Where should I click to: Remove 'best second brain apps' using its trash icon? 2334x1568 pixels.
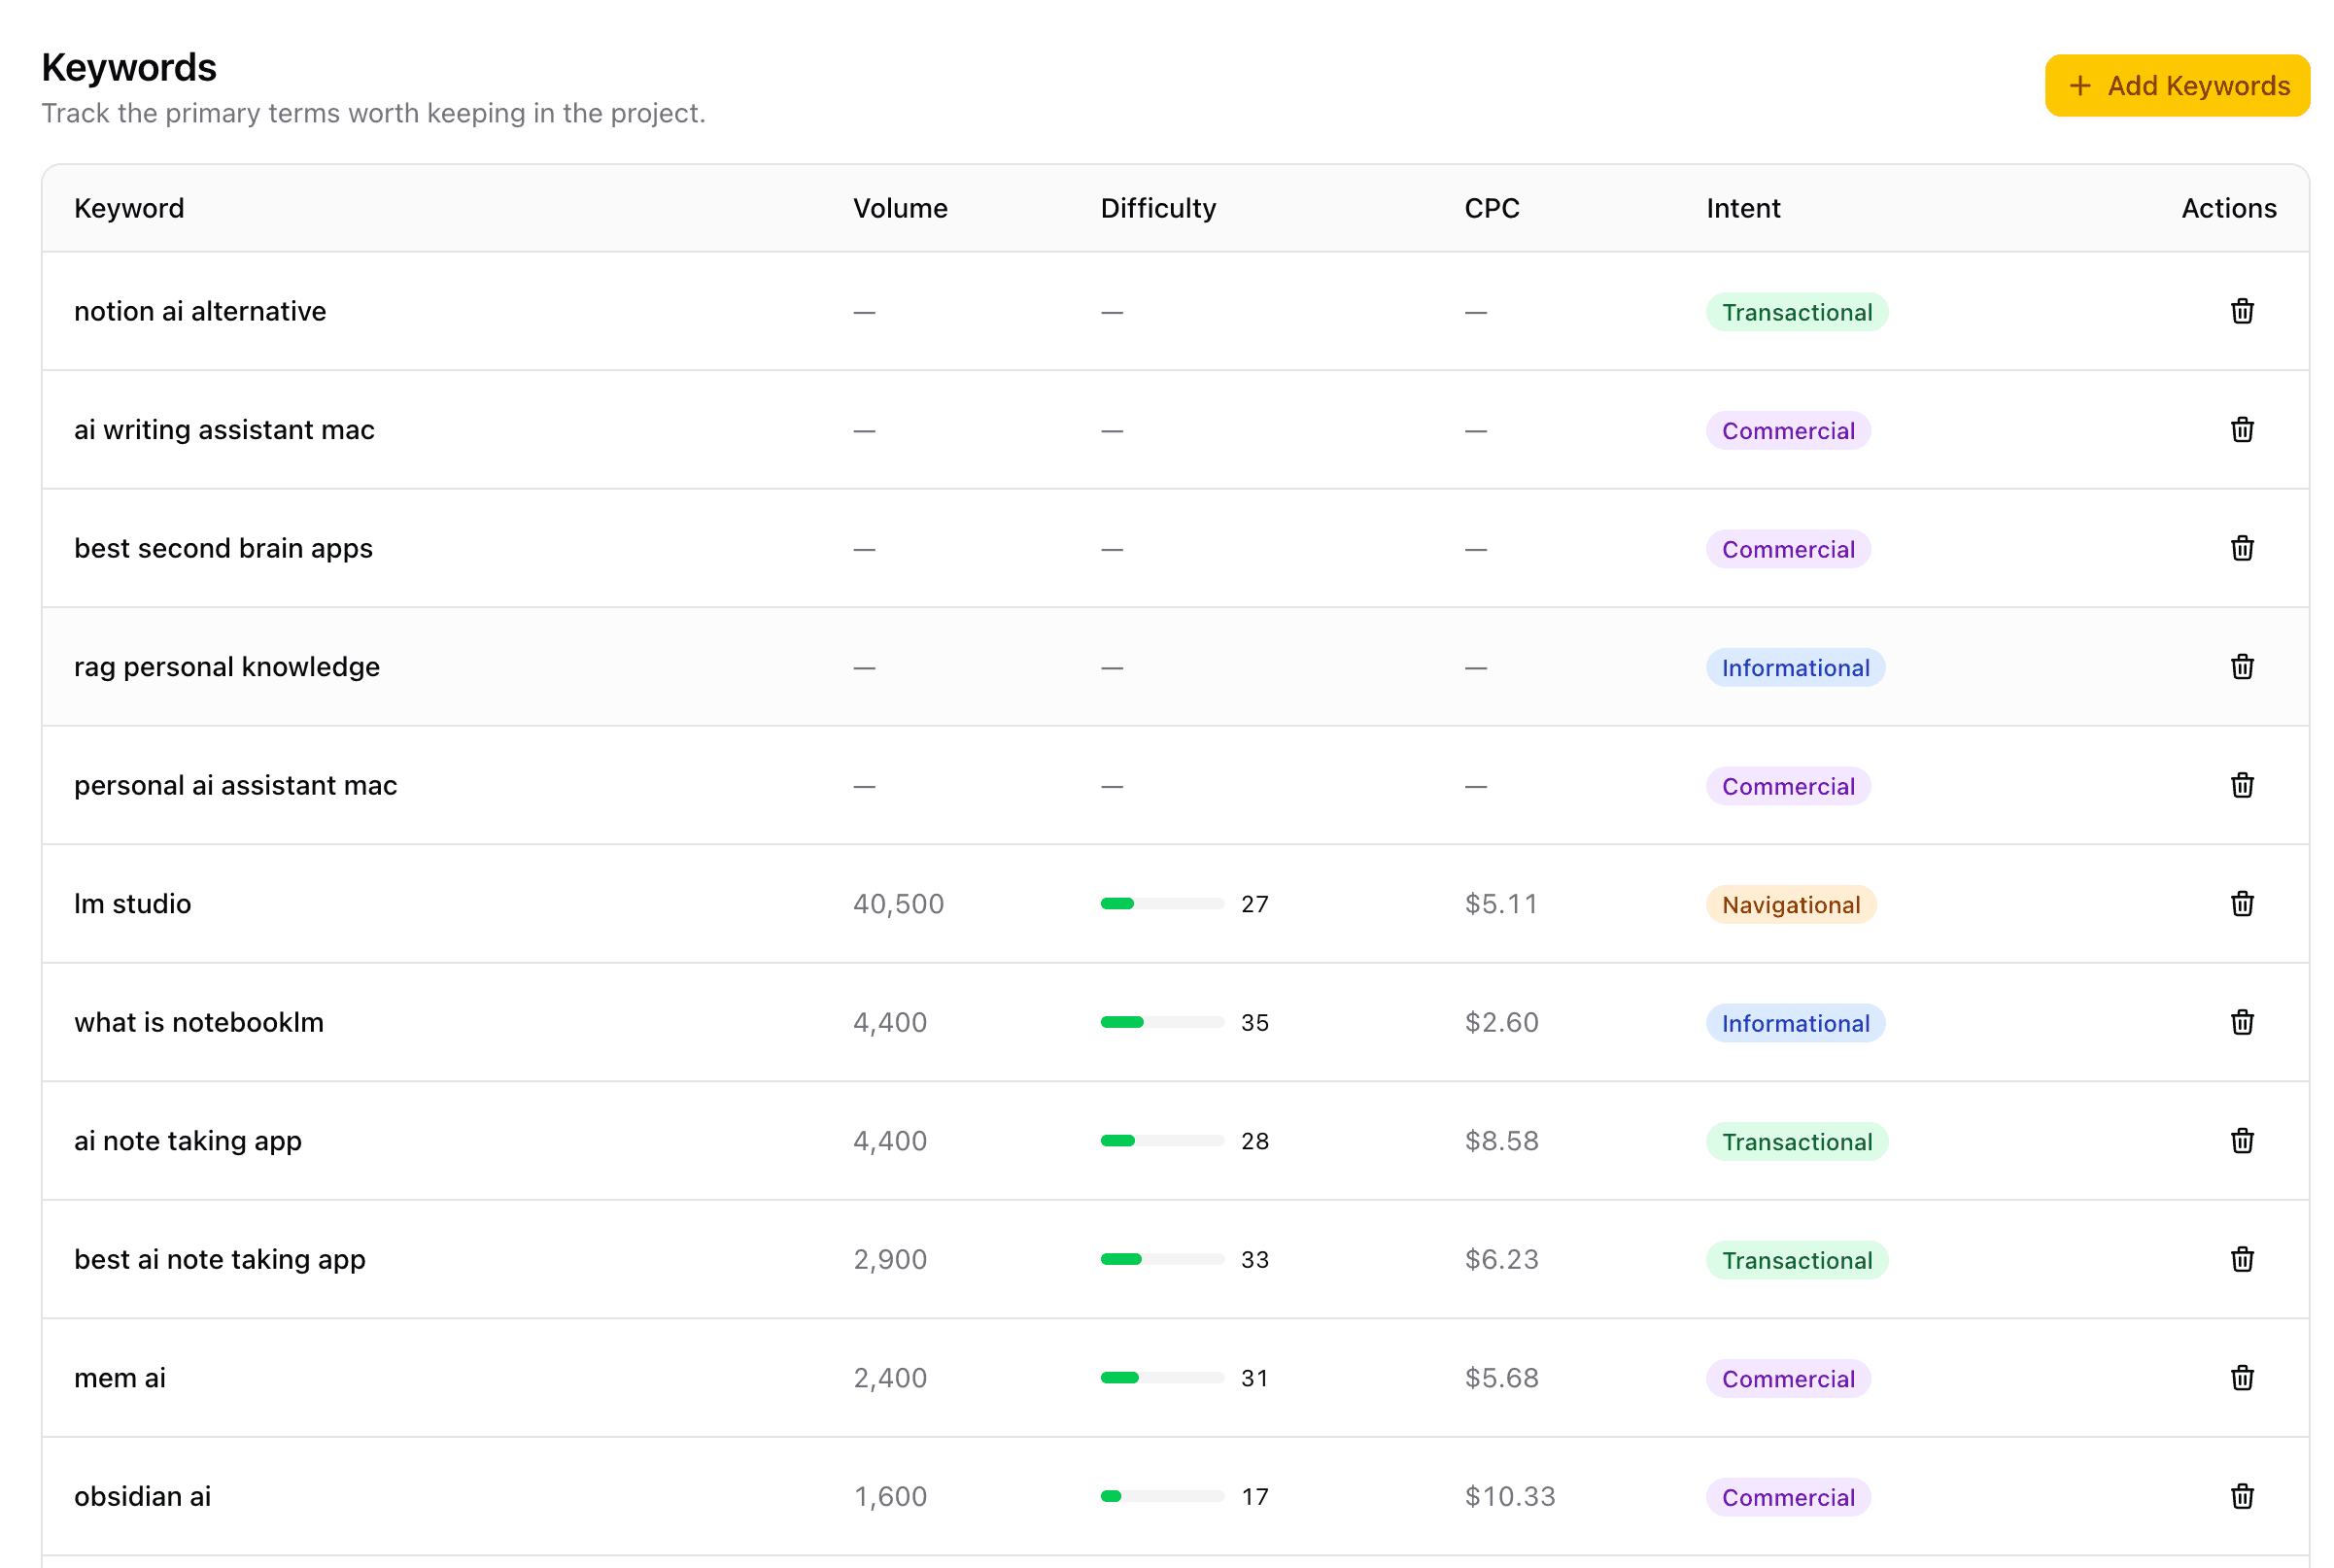(x=2243, y=548)
